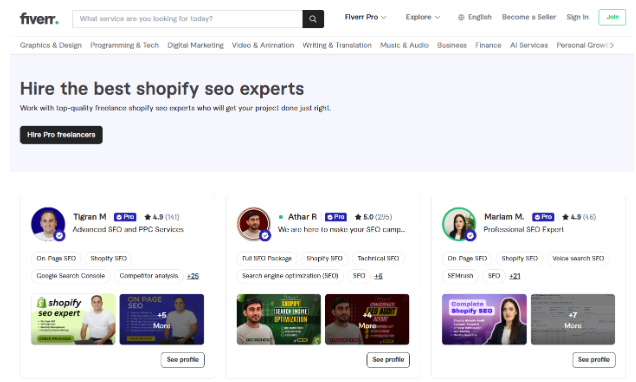Select Full SEO Package tag
This screenshot has width=636, height=382.
267,258
